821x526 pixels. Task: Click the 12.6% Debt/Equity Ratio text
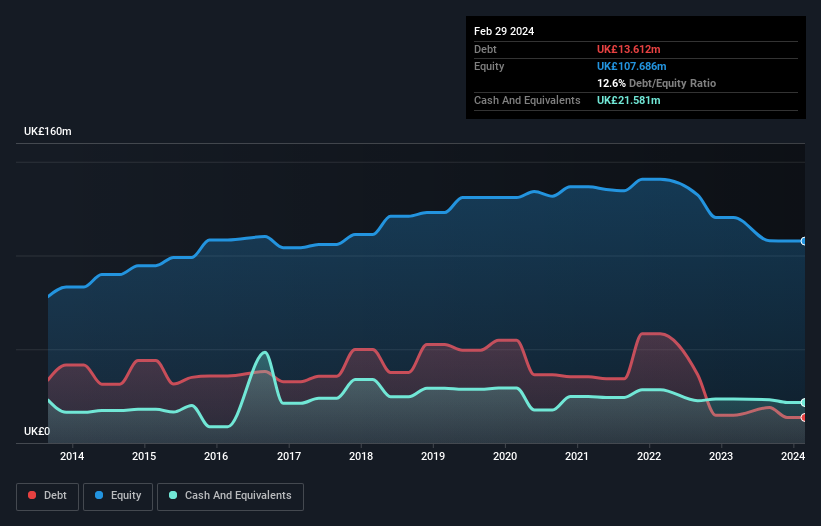[x=657, y=83]
